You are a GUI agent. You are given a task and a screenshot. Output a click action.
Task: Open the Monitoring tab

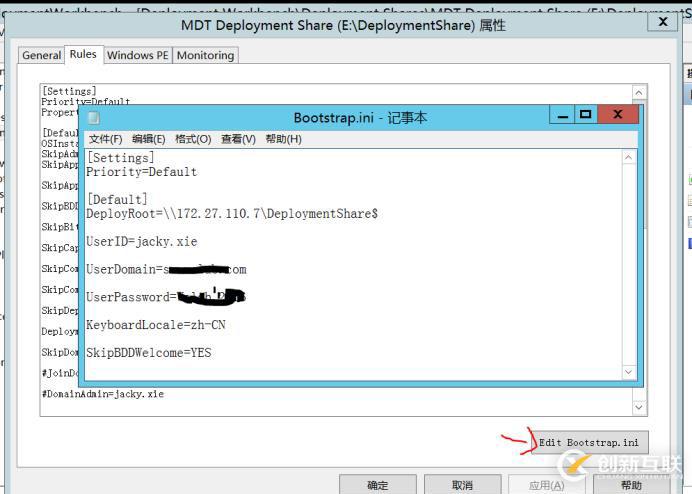(x=205, y=55)
